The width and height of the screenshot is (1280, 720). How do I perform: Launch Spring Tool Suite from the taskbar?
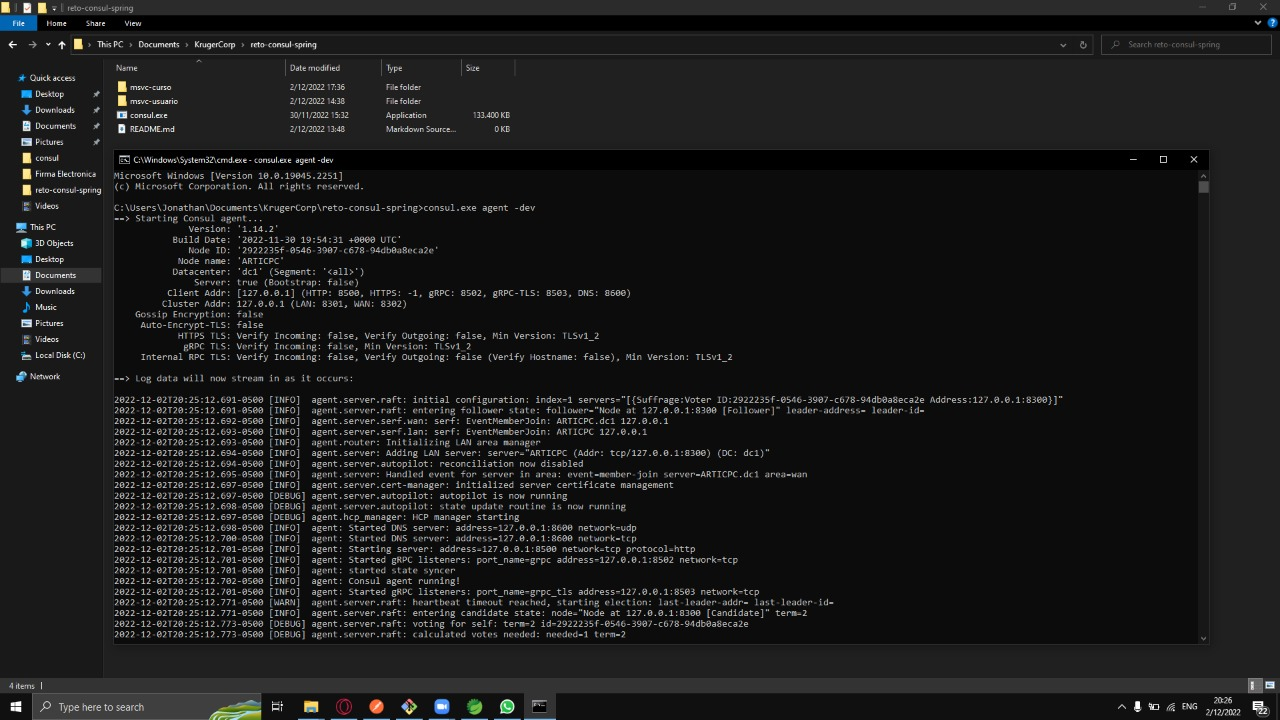[474, 707]
